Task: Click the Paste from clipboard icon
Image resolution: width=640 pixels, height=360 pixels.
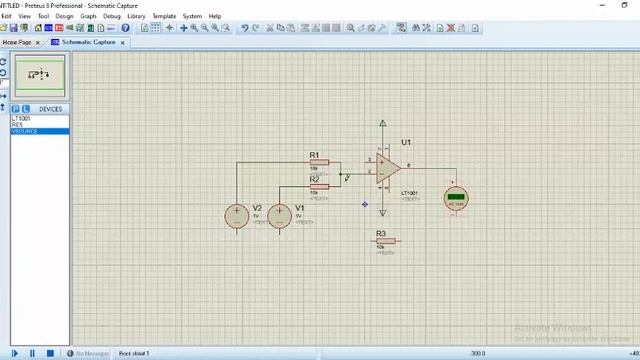Action: [x=291, y=28]
